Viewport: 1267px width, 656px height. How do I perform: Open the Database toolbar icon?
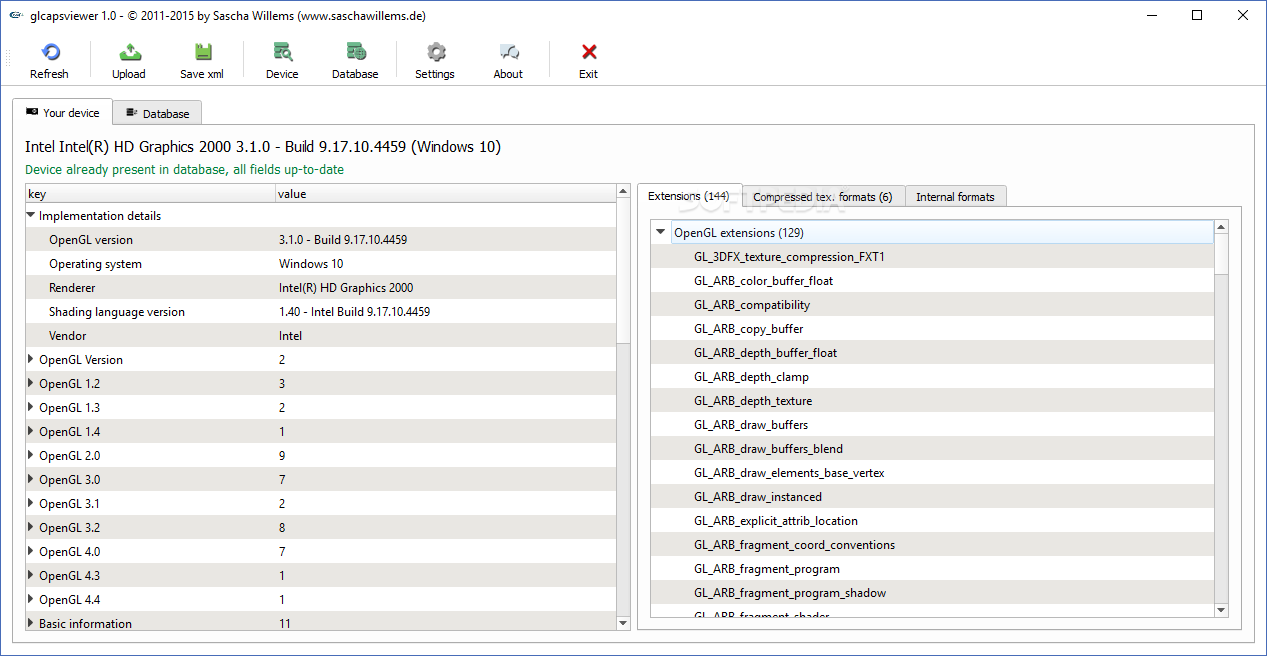pyautogui.click(x=355, y=52)
